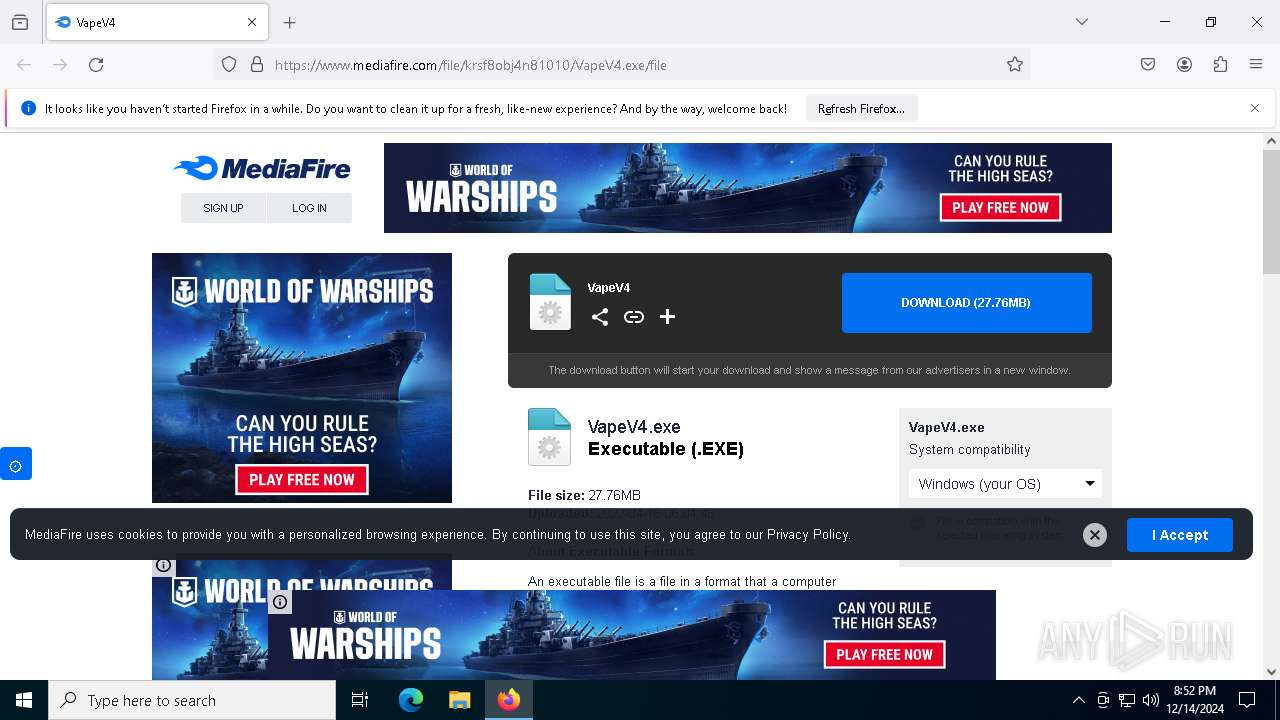1280x720 pixels.
Task: Close the cookie banner with X
Action: pyautogui.click(x=1095, y=535)
